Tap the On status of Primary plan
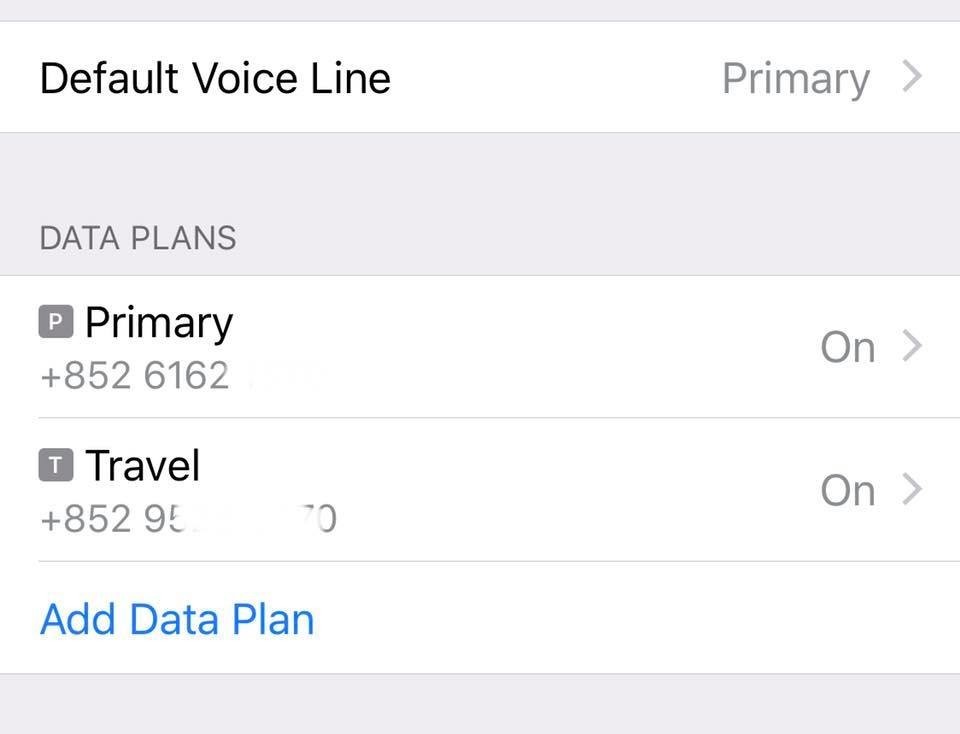Screen dimensions: 960x734 pyautogui.click(x=848, y=347)
